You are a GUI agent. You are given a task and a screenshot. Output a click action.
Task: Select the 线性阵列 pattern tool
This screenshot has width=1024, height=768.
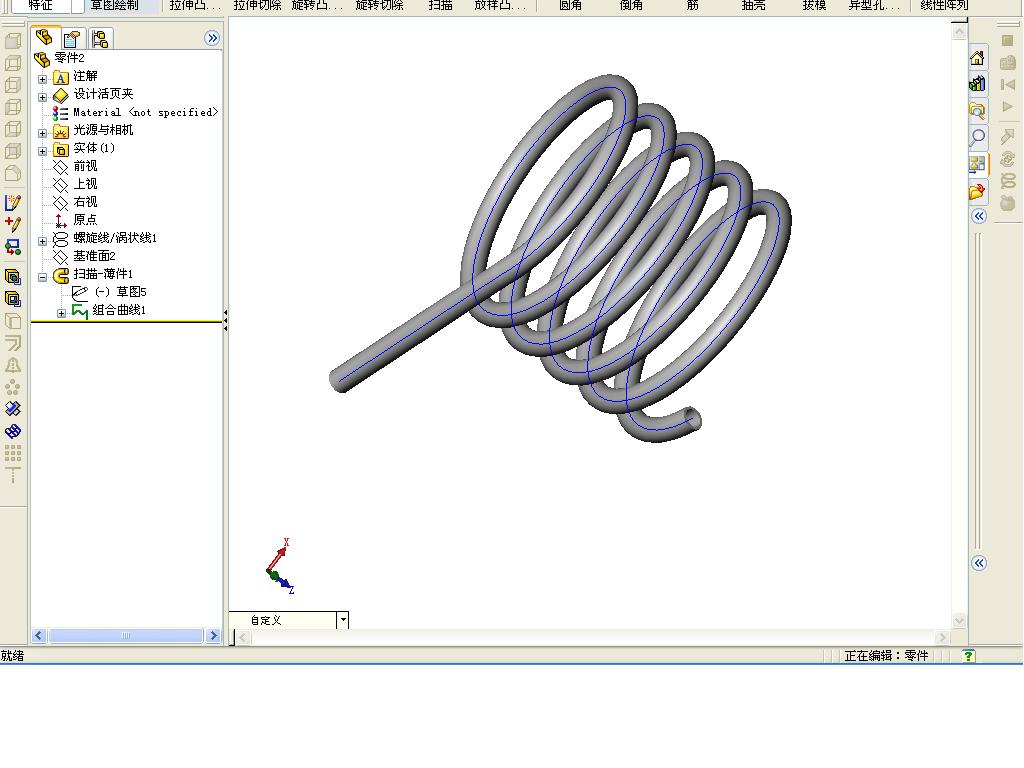[x=944, y=6]
